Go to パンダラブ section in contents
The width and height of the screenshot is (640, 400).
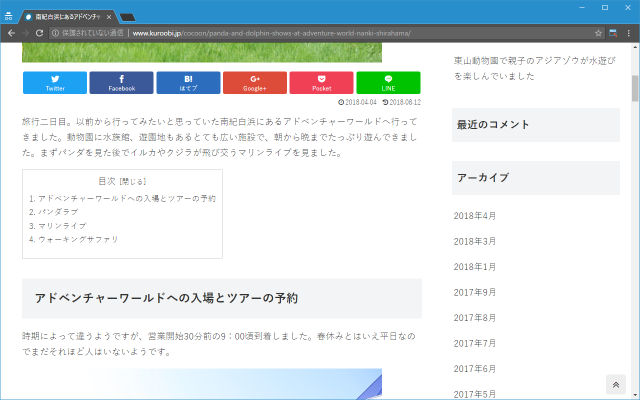coord(58,212)
